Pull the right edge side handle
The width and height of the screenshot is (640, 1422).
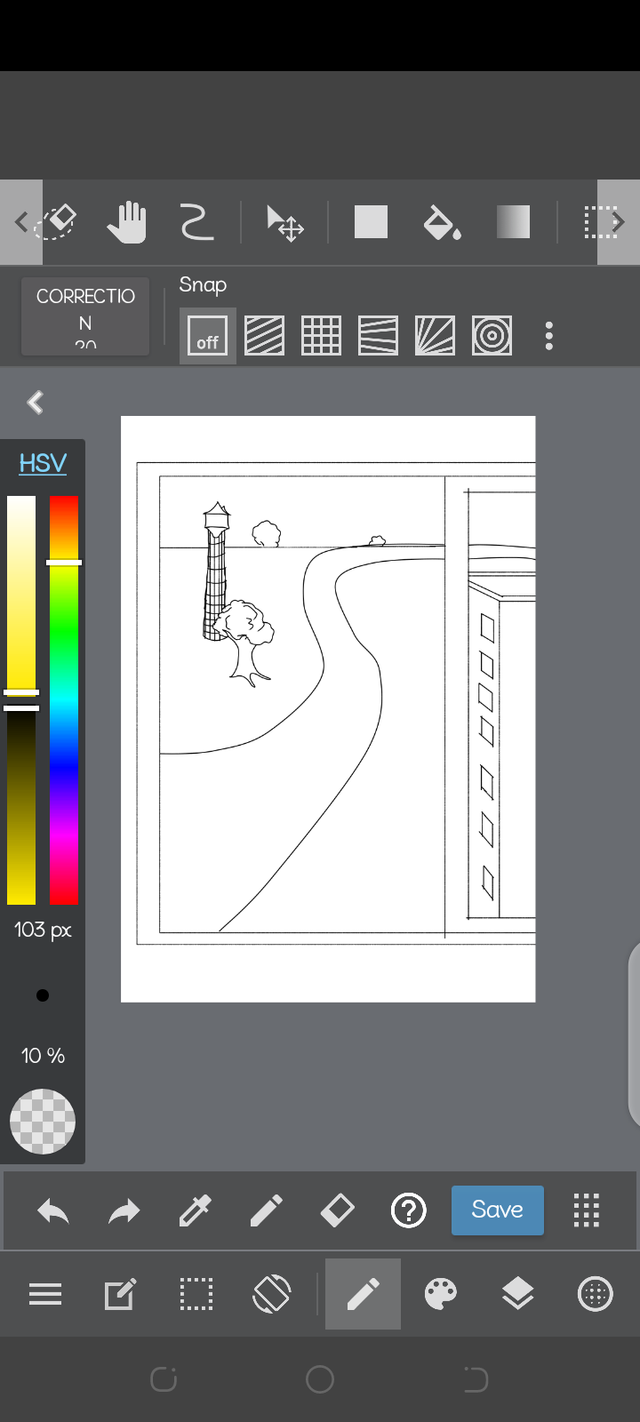(x=634, y=1033)
